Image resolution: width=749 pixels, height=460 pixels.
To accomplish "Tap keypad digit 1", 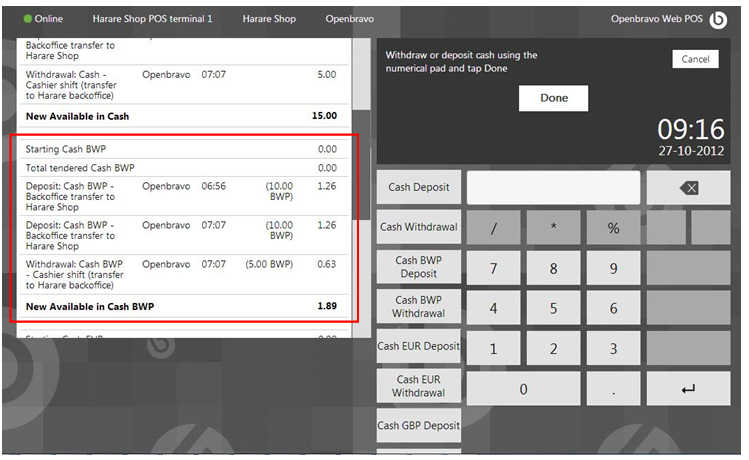I will 493,349.
